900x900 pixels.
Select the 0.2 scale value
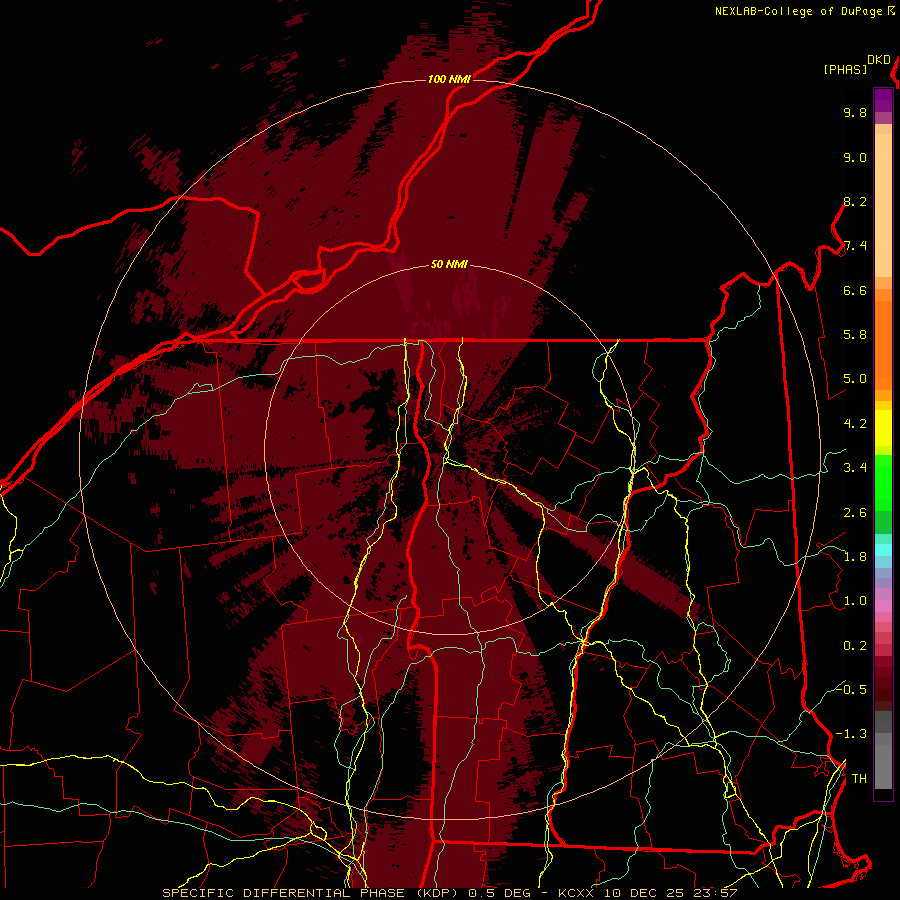click(855, 646)
